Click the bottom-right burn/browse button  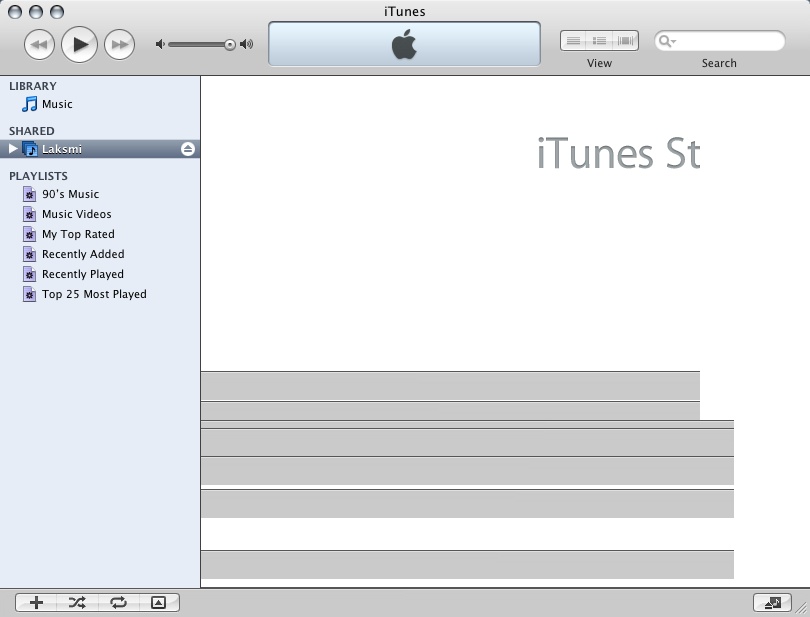click(772, 603)
